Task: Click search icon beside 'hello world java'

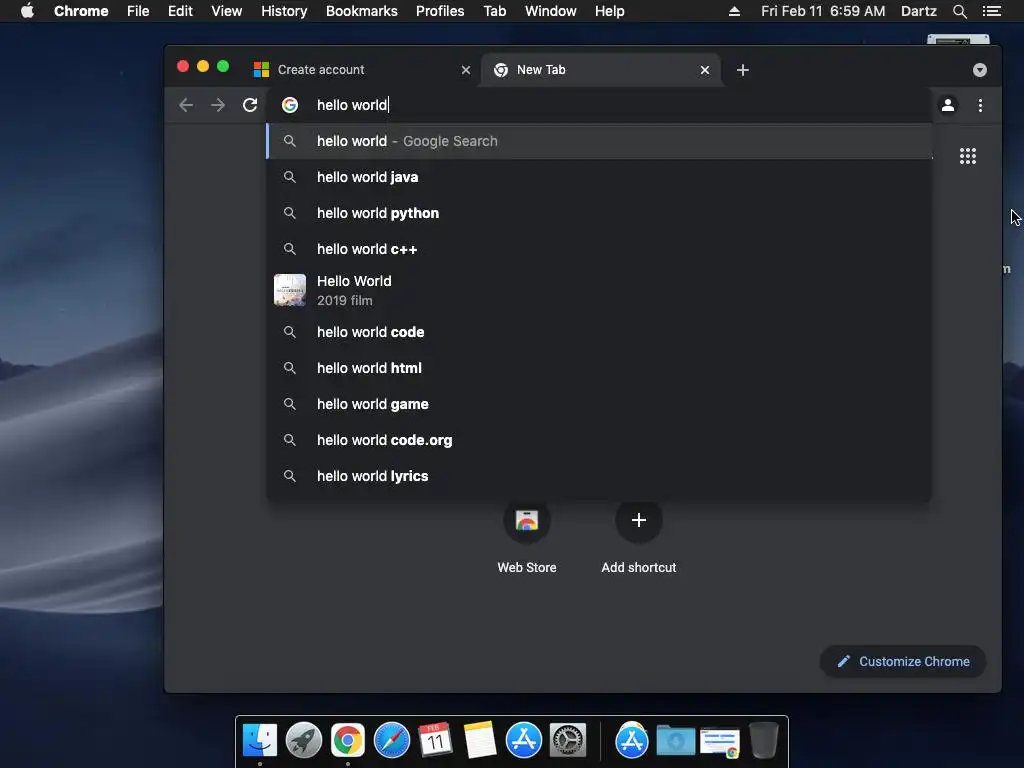Action: (x=289, y=177)
